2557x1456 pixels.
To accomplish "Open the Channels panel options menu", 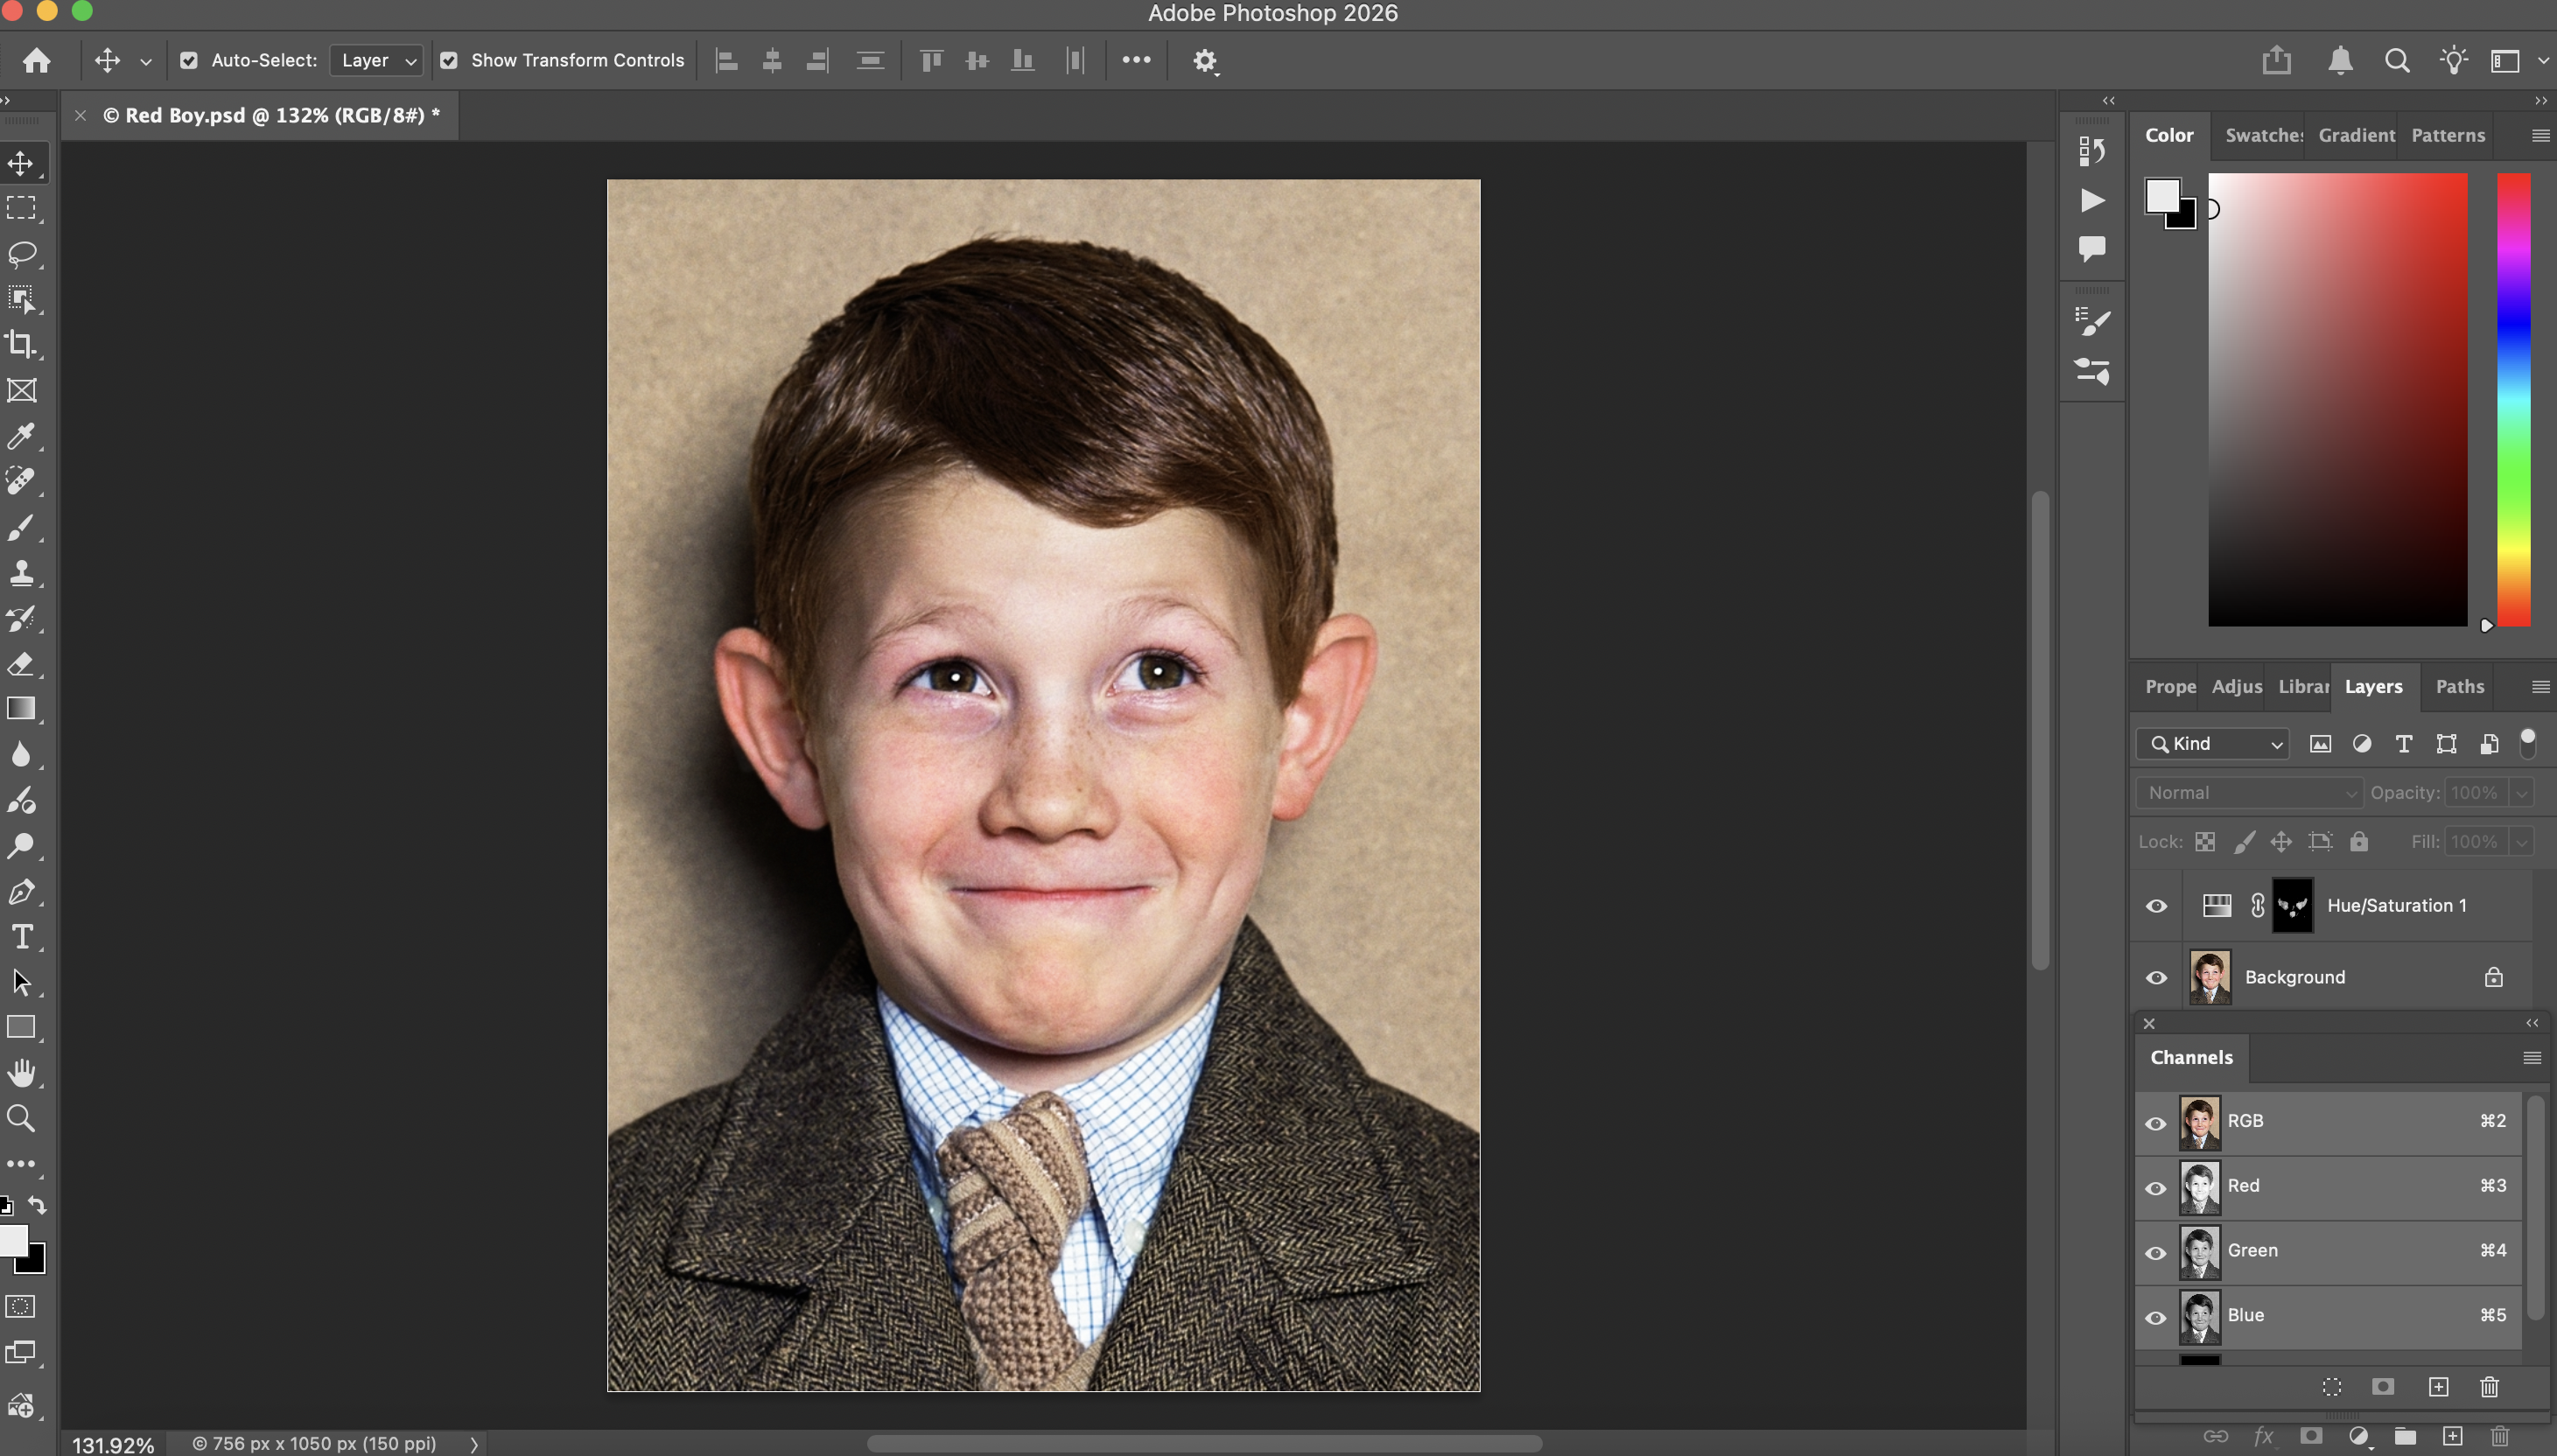I will click(2532, 1058).
